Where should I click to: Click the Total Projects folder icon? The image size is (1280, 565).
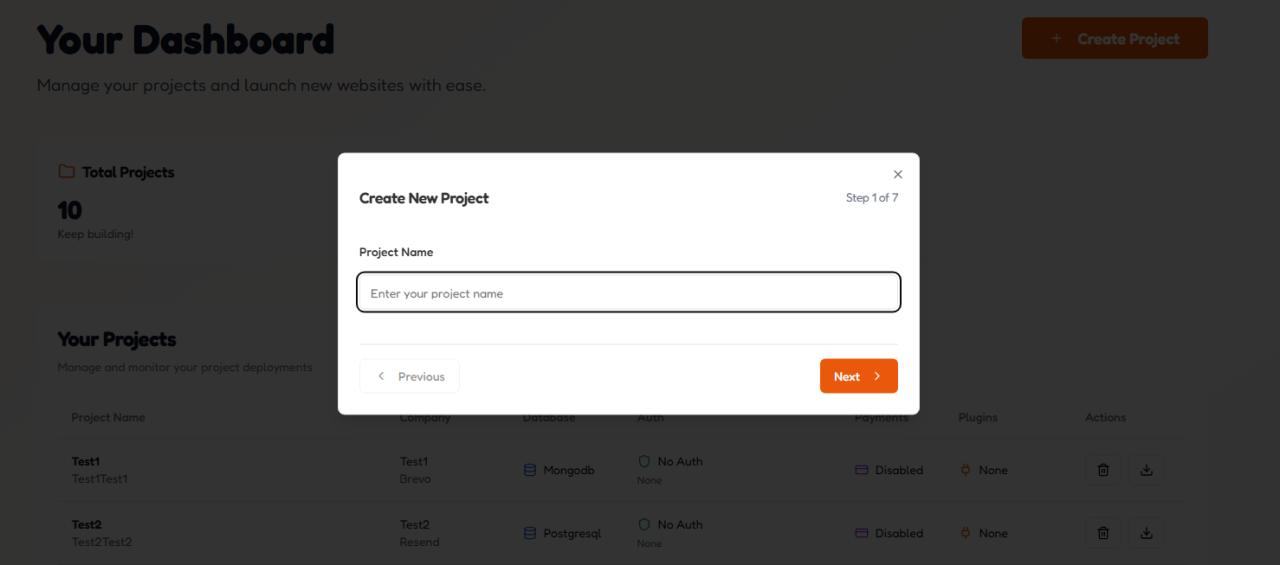click(66, 172)
